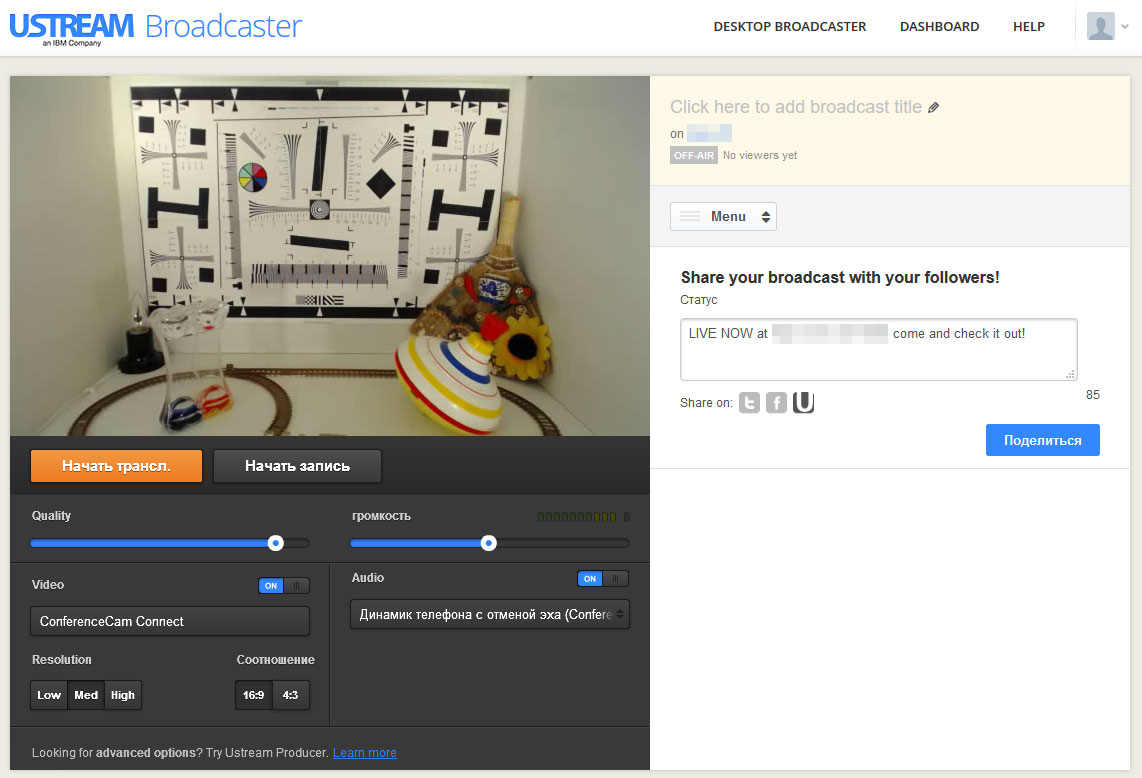Click the user avatar icon
This screenshot has width=1142, height=778.
(1100, 26)
